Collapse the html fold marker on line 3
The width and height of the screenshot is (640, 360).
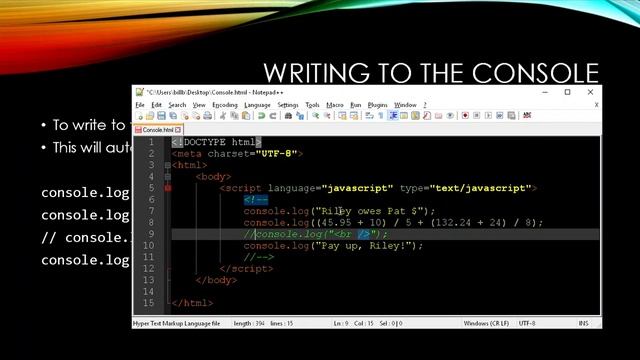167,165
